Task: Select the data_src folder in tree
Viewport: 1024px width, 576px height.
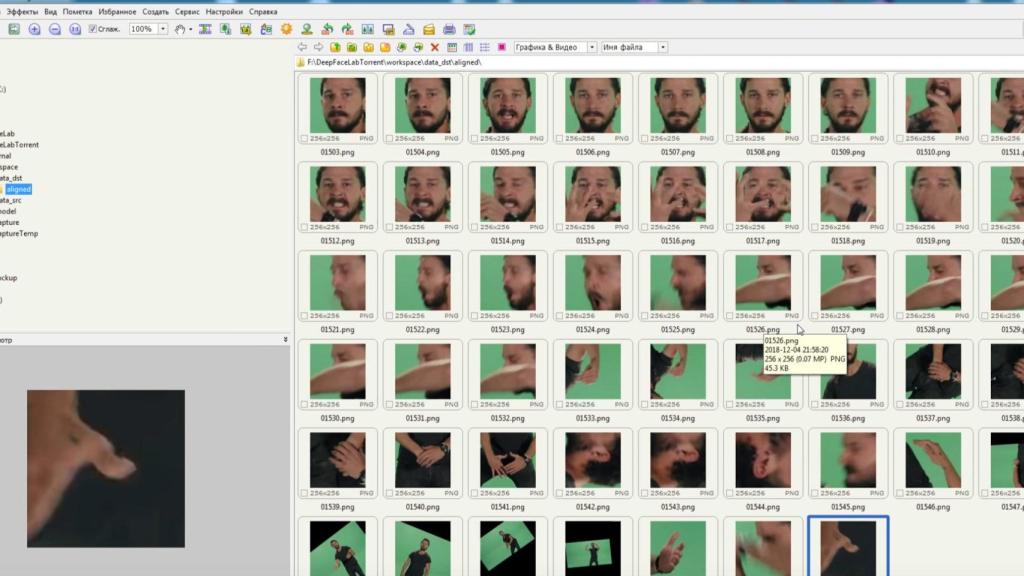Action: pos(11,200)
